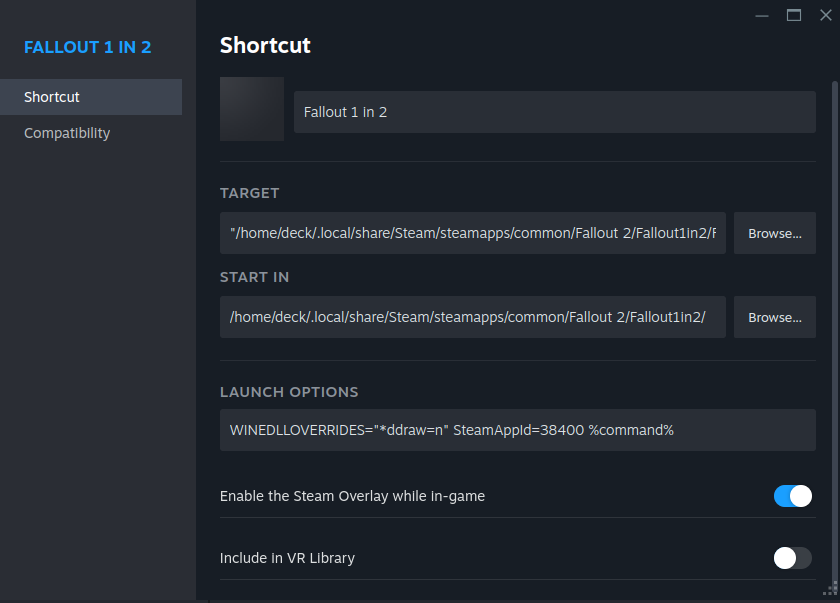Browse for the Start In folder
The image size is (840, 603).
775,317
